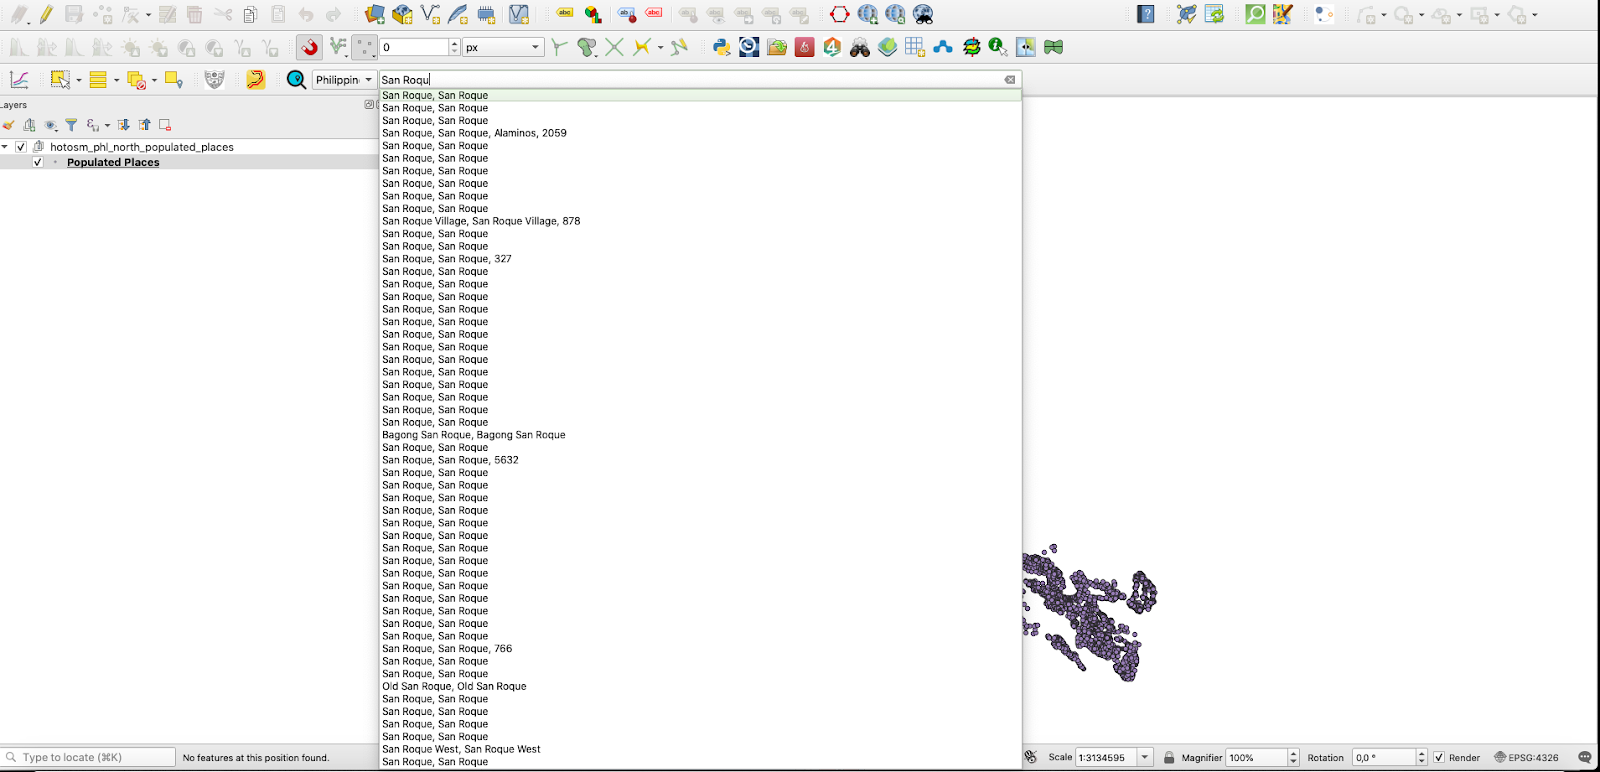The image size is (1600, 772).
Task: Choose 'Bagong San Roque' from search results
Action: (473, 435)
